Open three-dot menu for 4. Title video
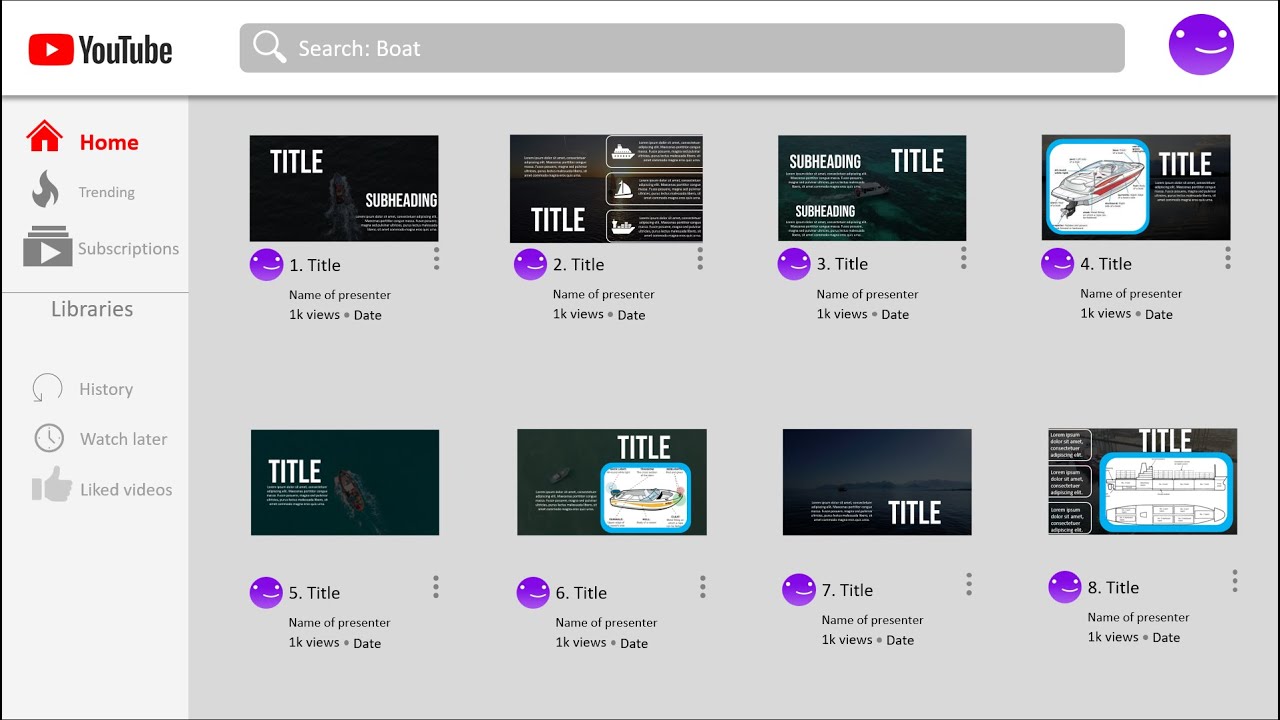Image resolution: width=1280 pixels, height=720 pixels. coord(1228,258)
